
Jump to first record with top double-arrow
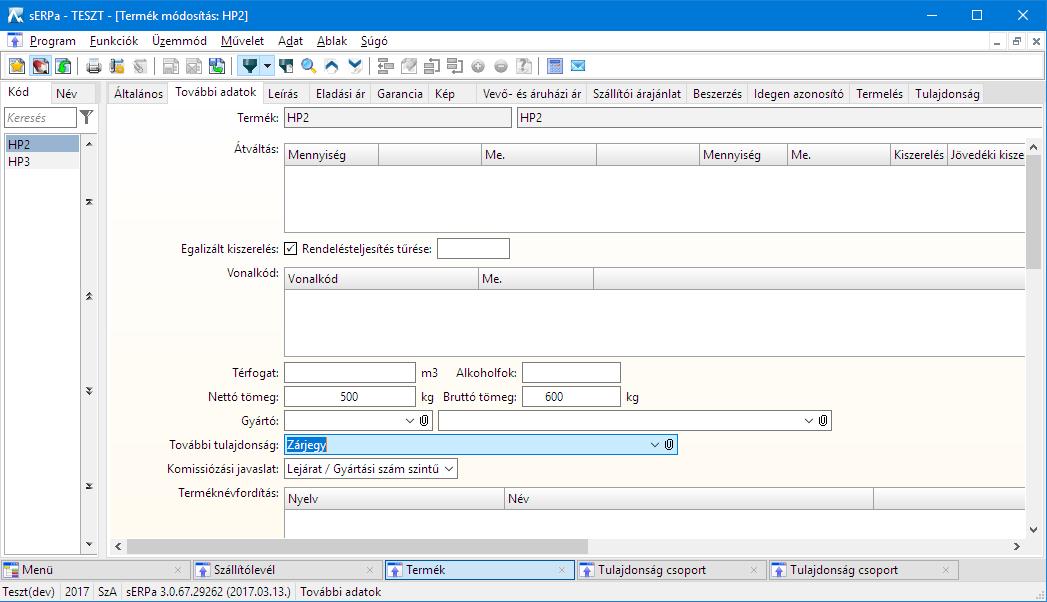pos(90,203)
